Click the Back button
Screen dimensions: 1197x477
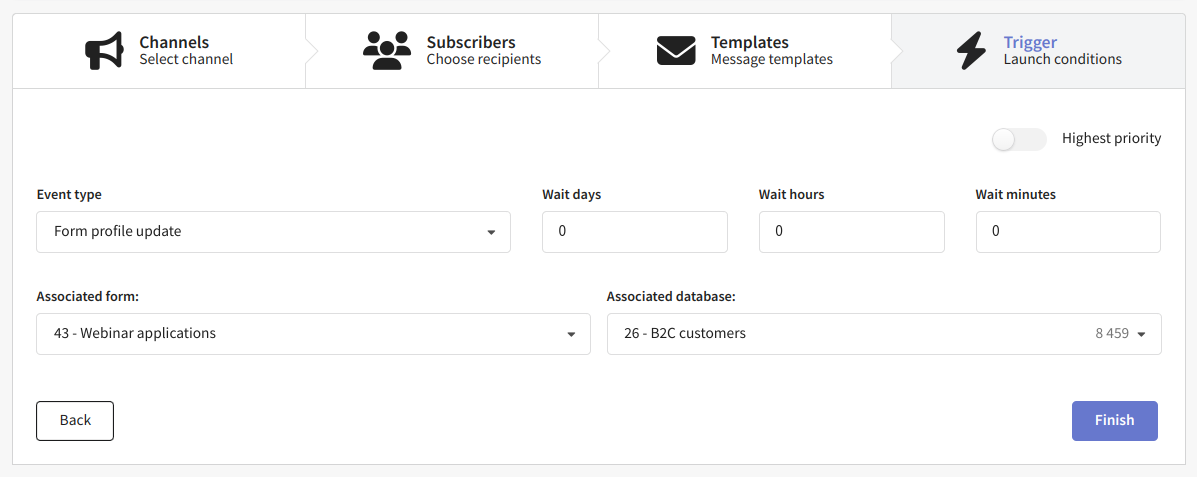click(75, 421)
